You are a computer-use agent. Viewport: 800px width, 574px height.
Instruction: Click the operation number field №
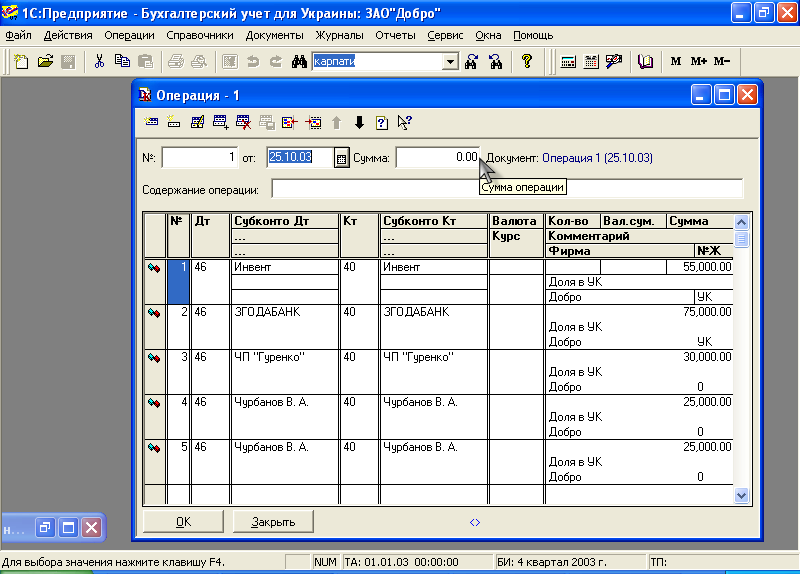pos(199,158)
